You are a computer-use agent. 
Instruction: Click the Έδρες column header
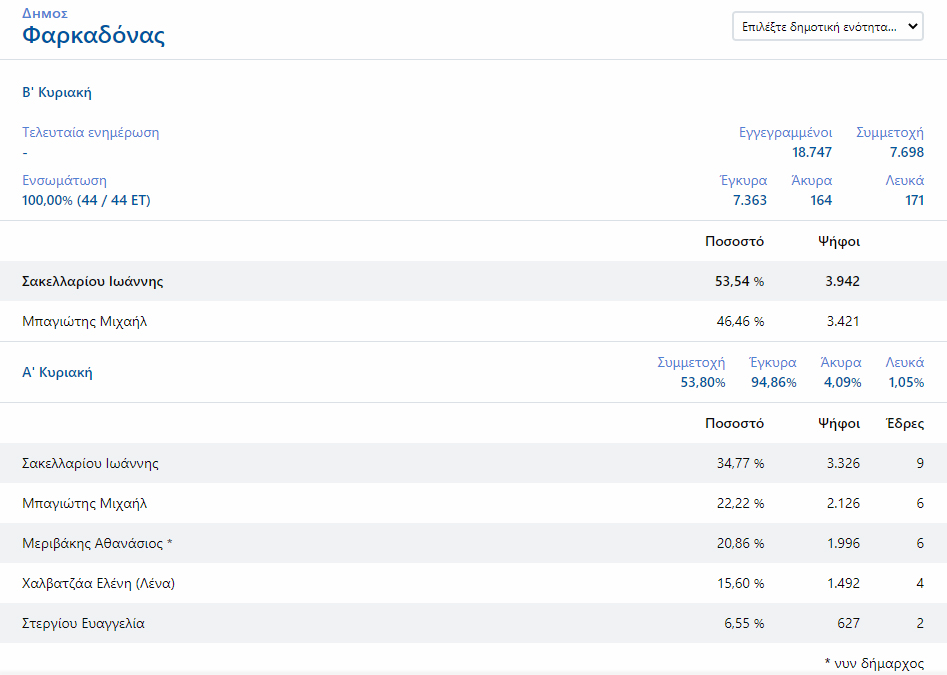click(x=905, y=423)
